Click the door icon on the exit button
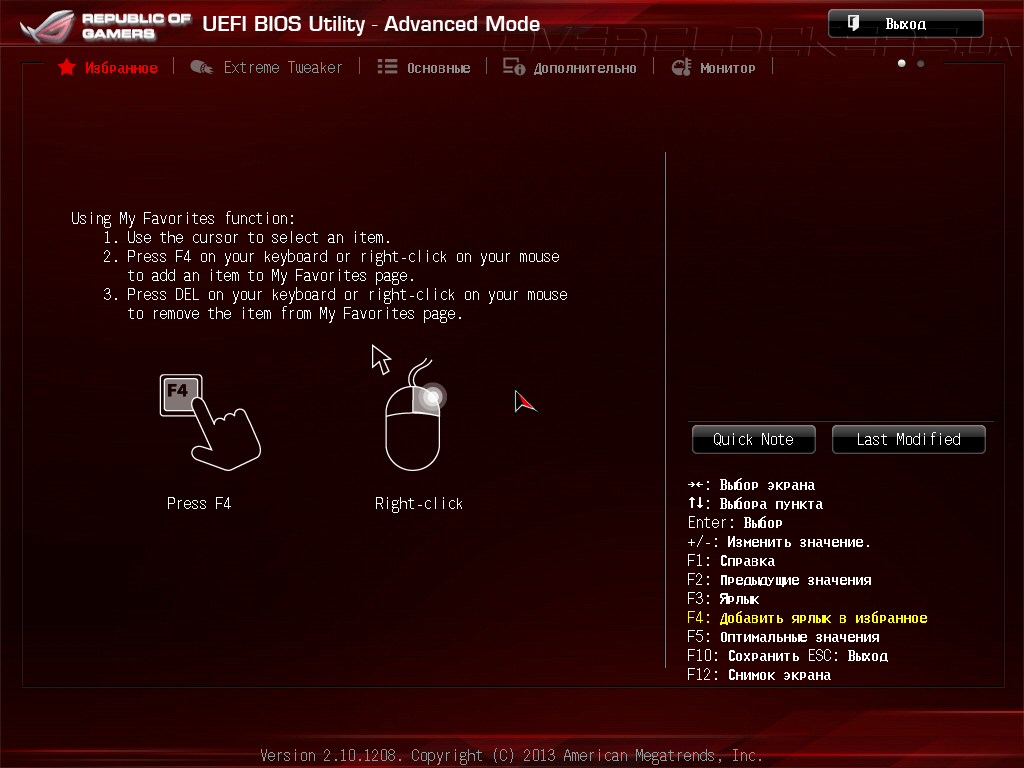 [854, 24]
